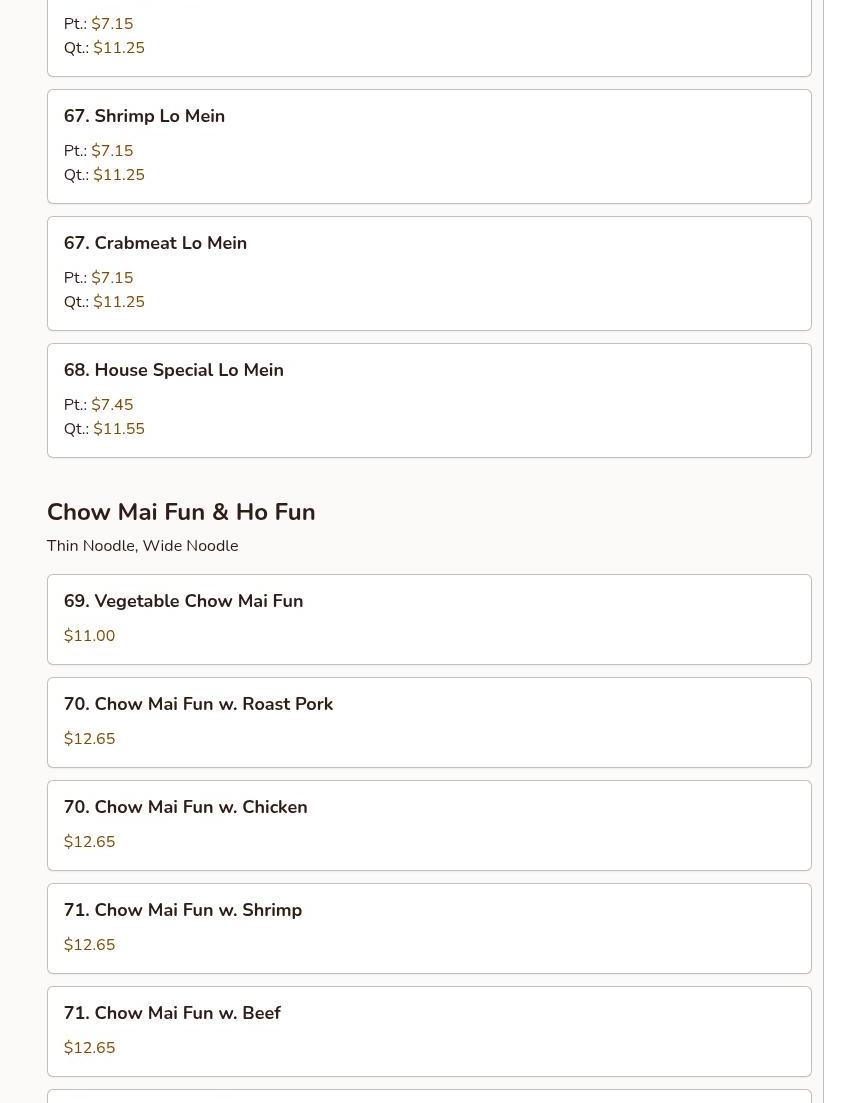Select the Crabmeat Lo Mein item title
Screen dimensions: 844x1103
coord(155,244)
